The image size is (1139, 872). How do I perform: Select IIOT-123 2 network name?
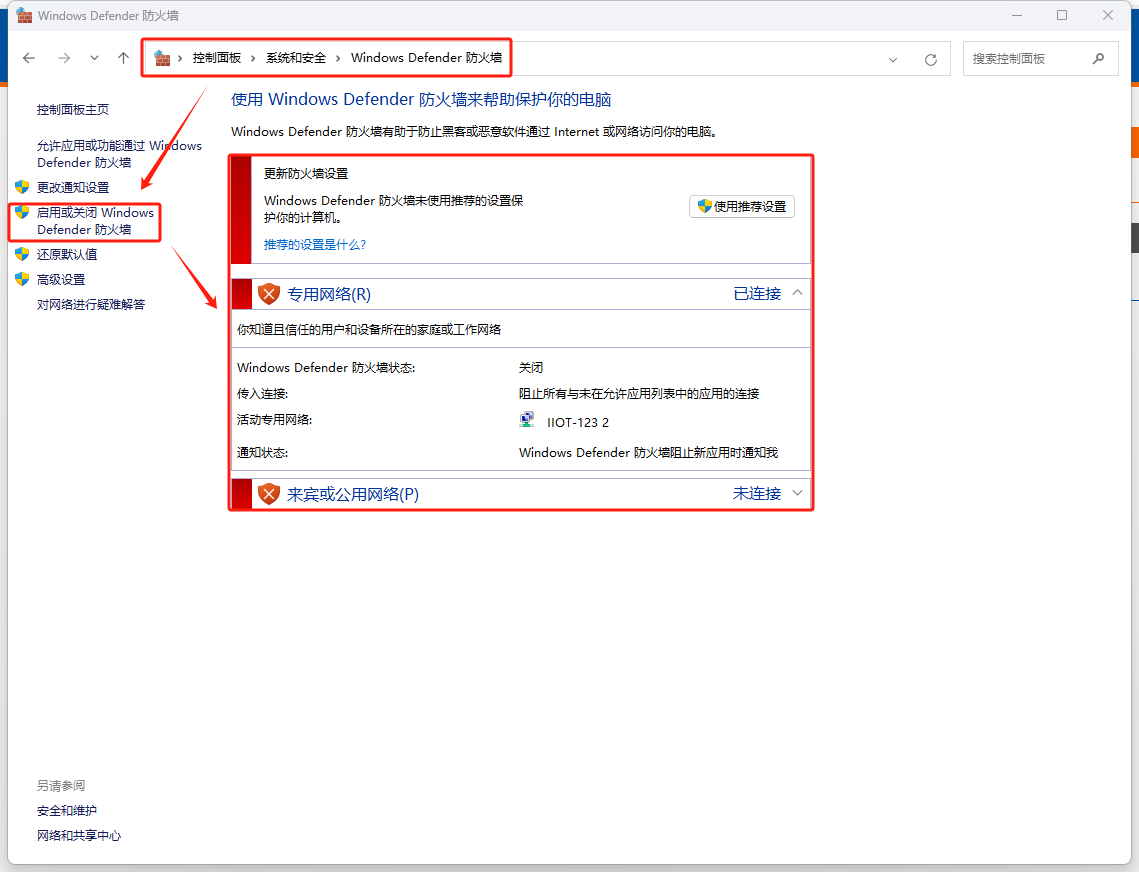tap(578, 422)
